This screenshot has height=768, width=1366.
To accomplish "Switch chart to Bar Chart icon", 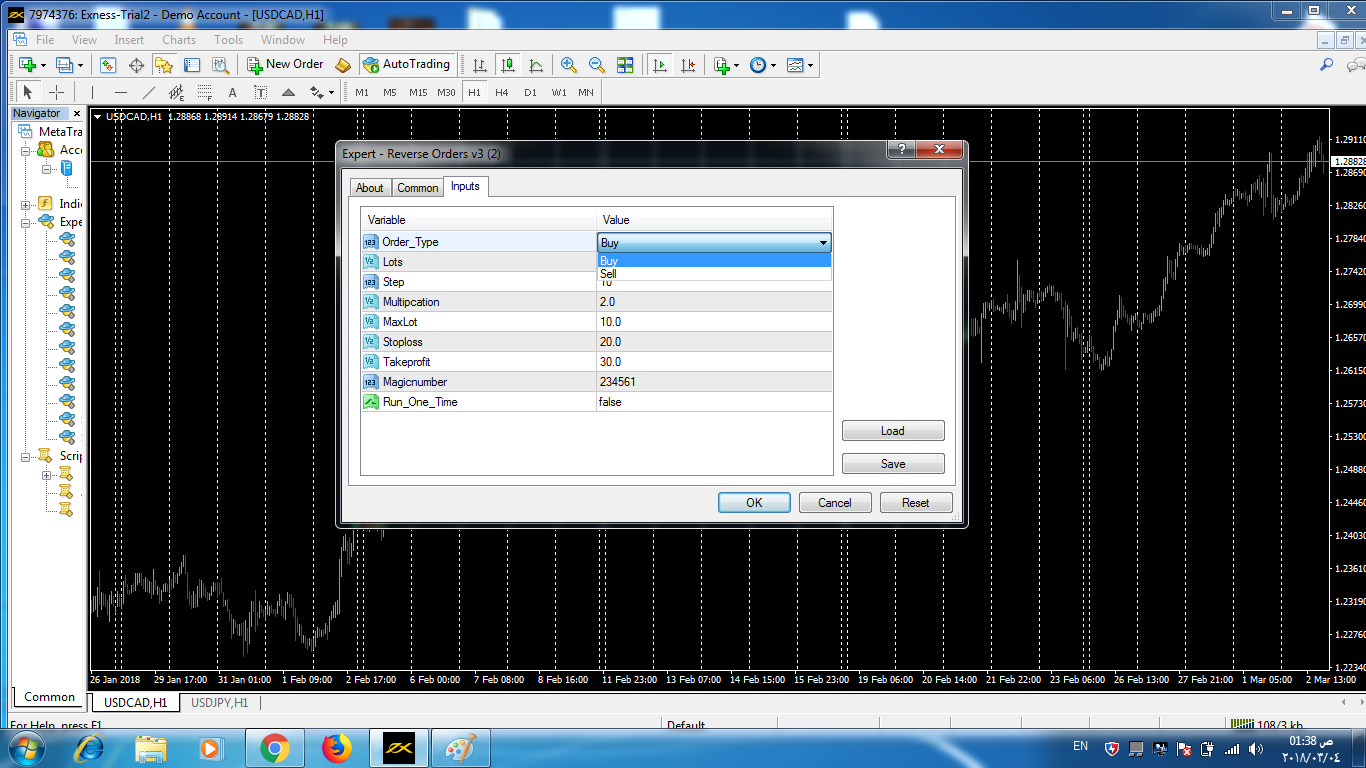I will 480,65.
